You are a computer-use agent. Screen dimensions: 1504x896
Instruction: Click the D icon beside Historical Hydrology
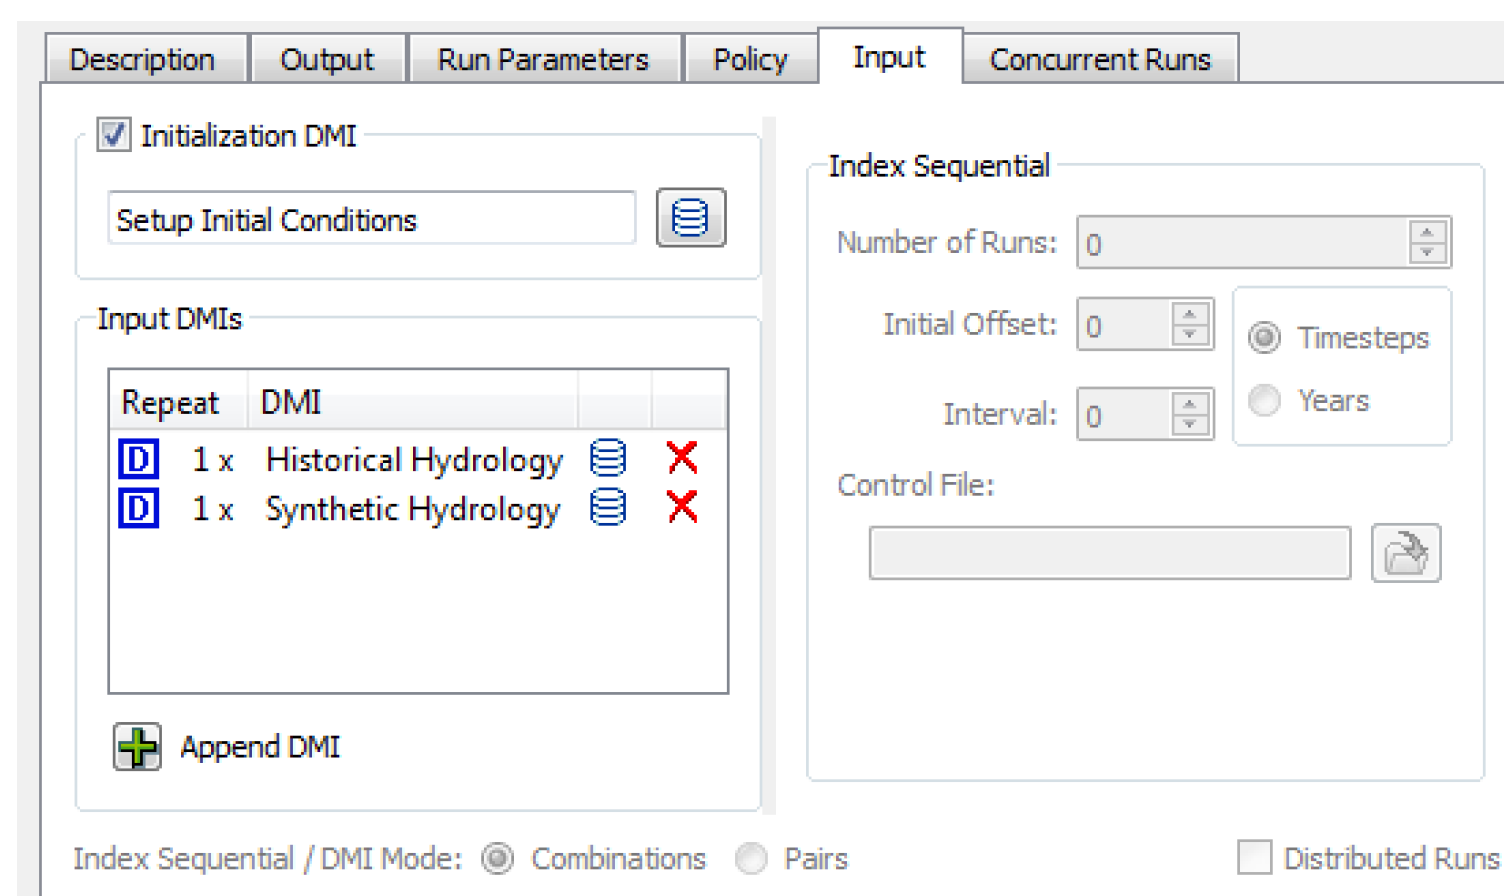pyautogui.click(x=139, y=459)
